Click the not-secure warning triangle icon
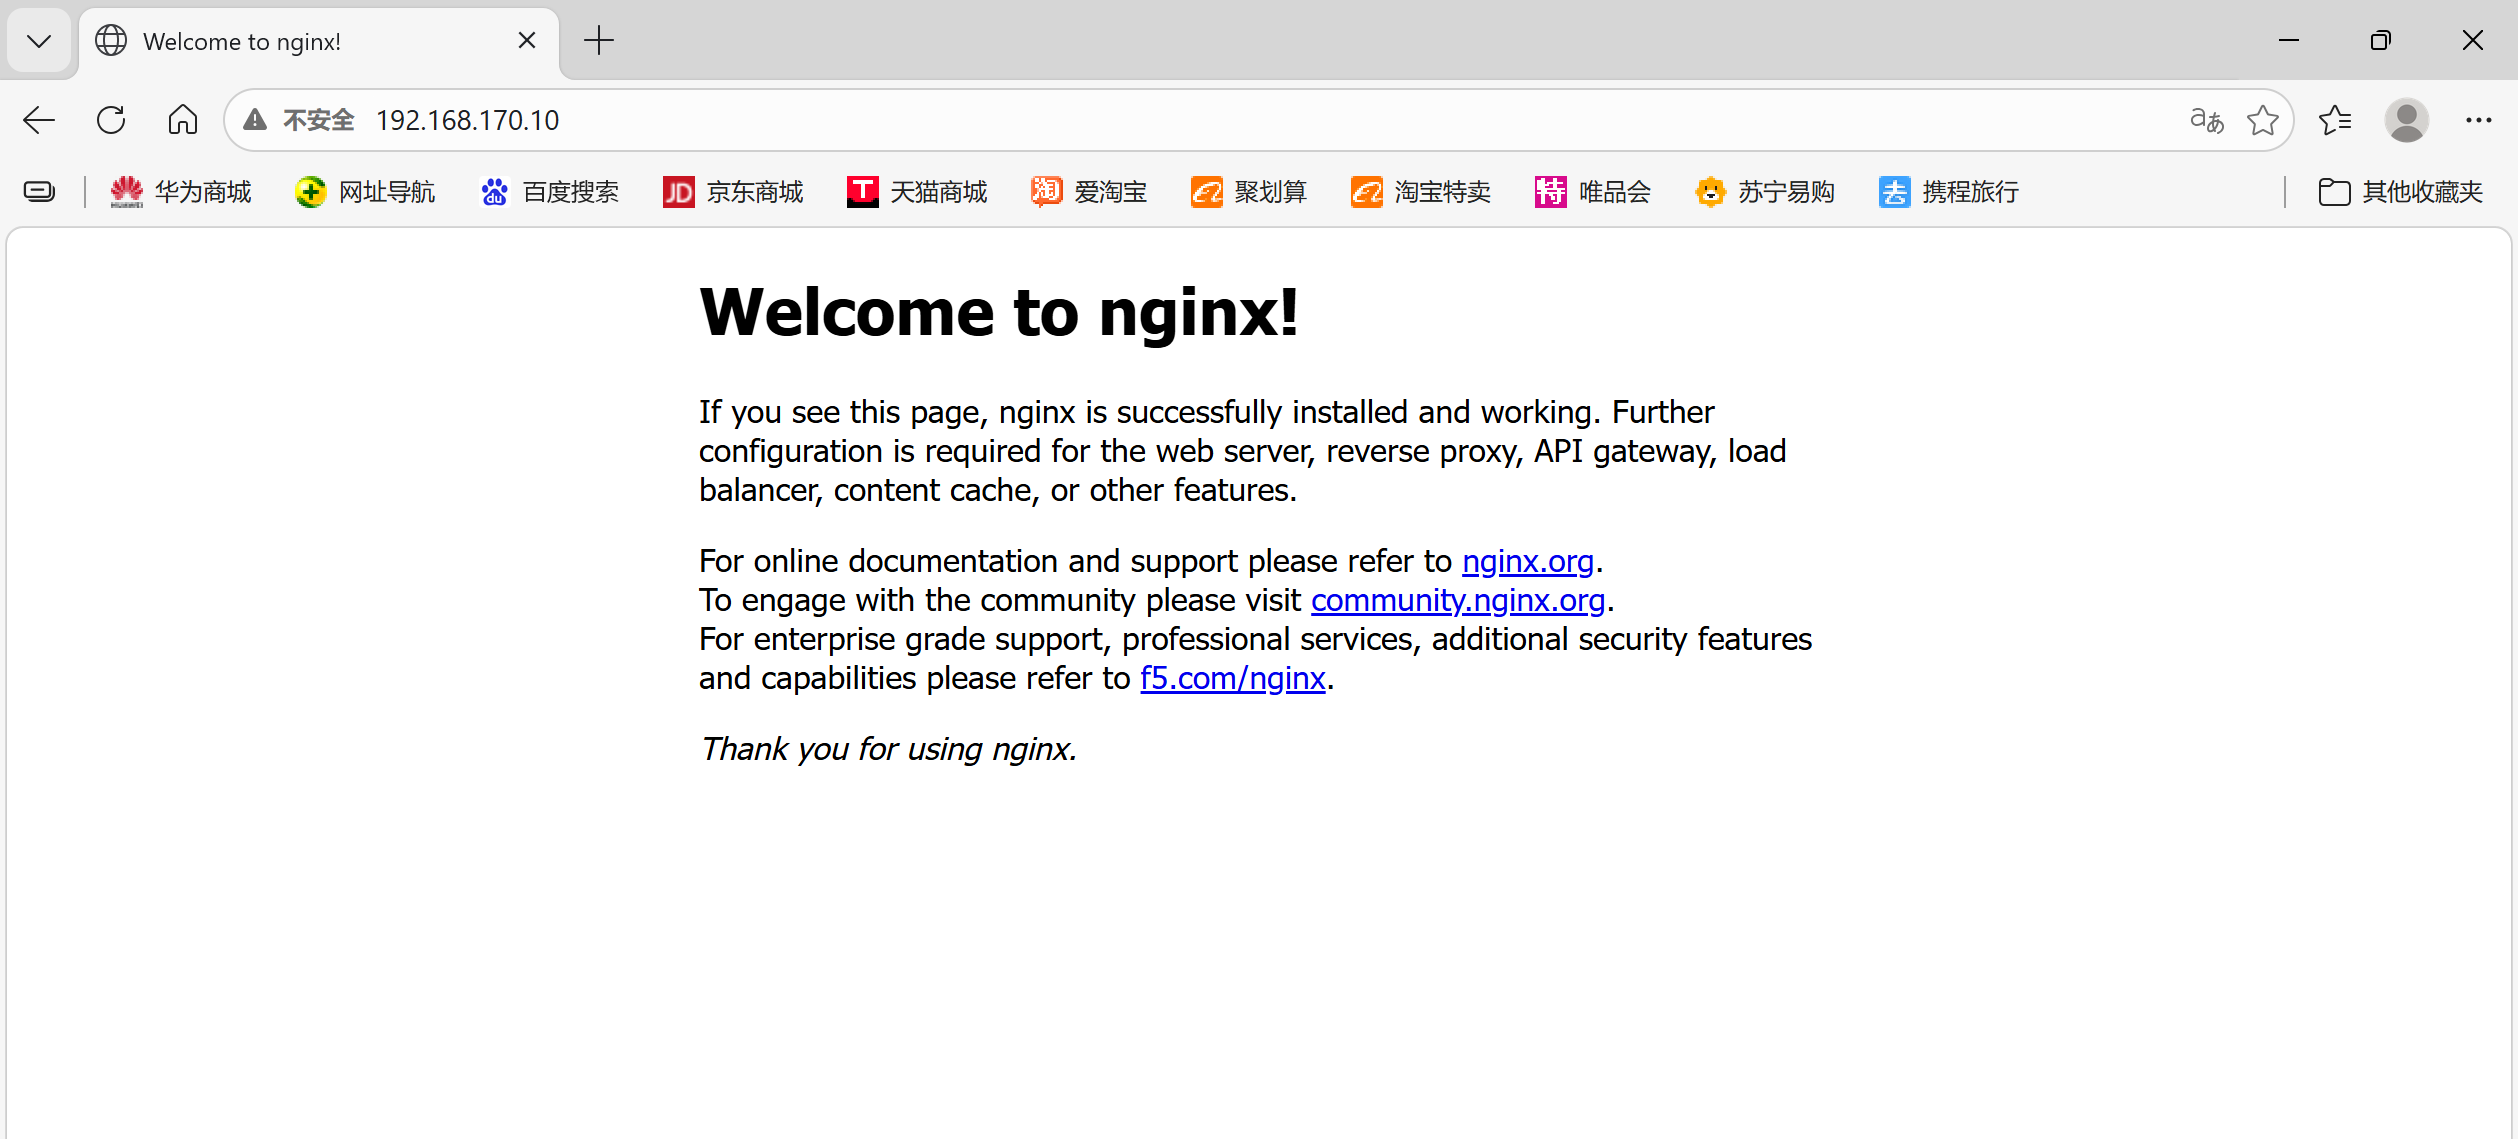 coord(256,121)
